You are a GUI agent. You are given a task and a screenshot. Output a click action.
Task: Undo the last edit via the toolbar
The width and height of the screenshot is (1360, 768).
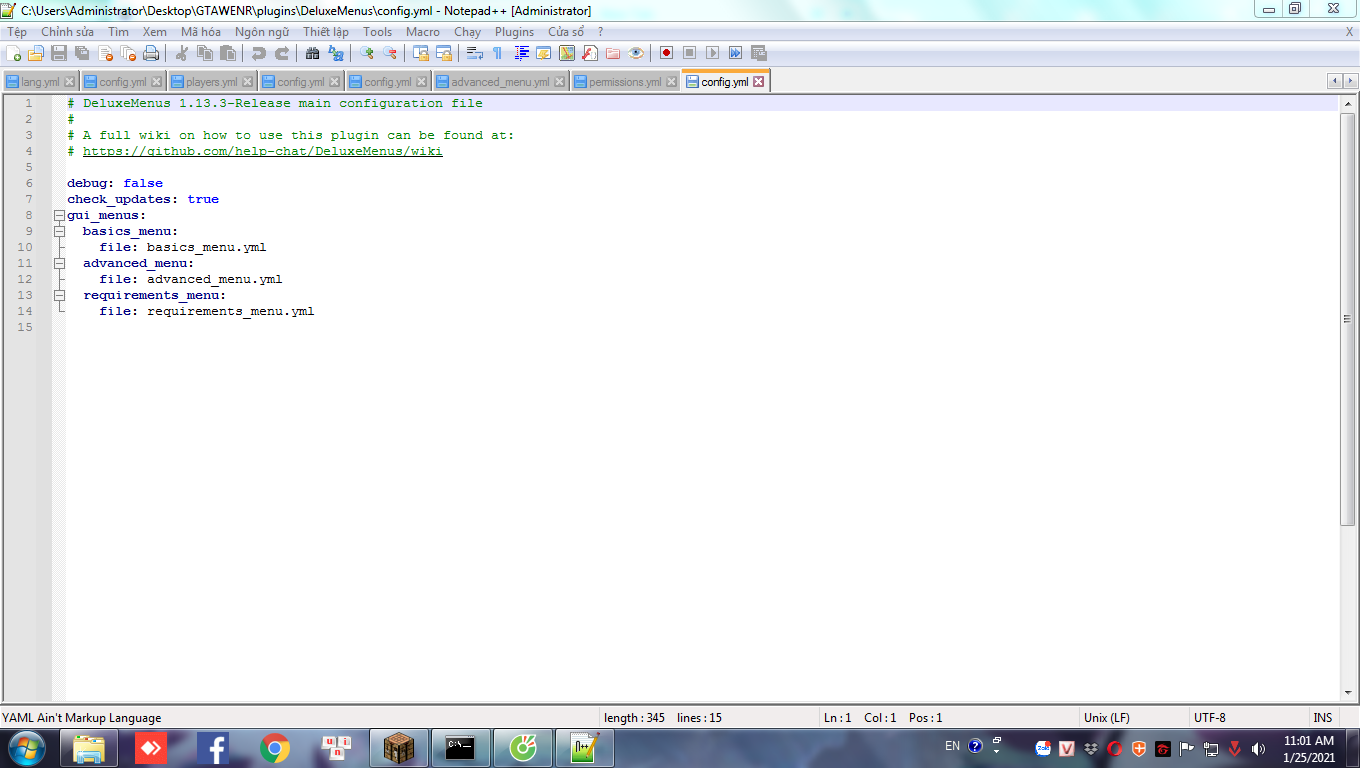pyautogui.click(x=259, y=53)
